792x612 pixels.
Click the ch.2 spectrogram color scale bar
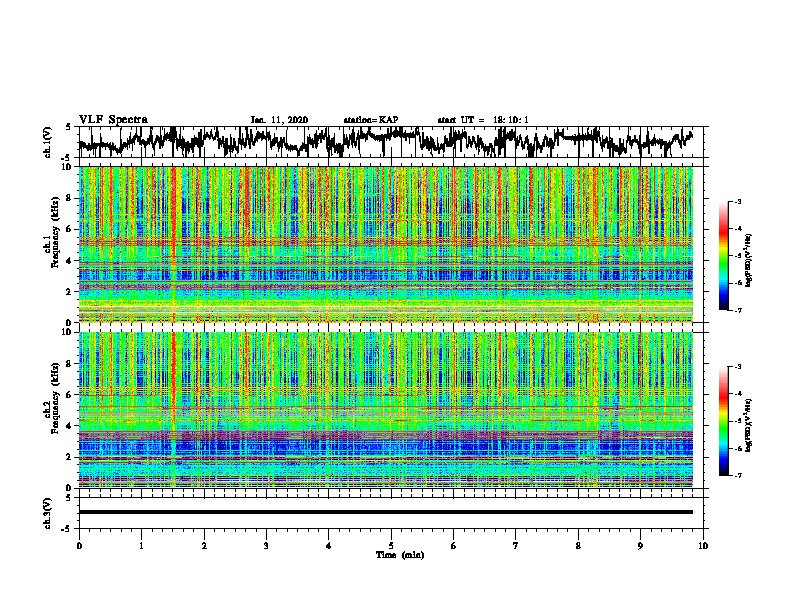(723, 421)
